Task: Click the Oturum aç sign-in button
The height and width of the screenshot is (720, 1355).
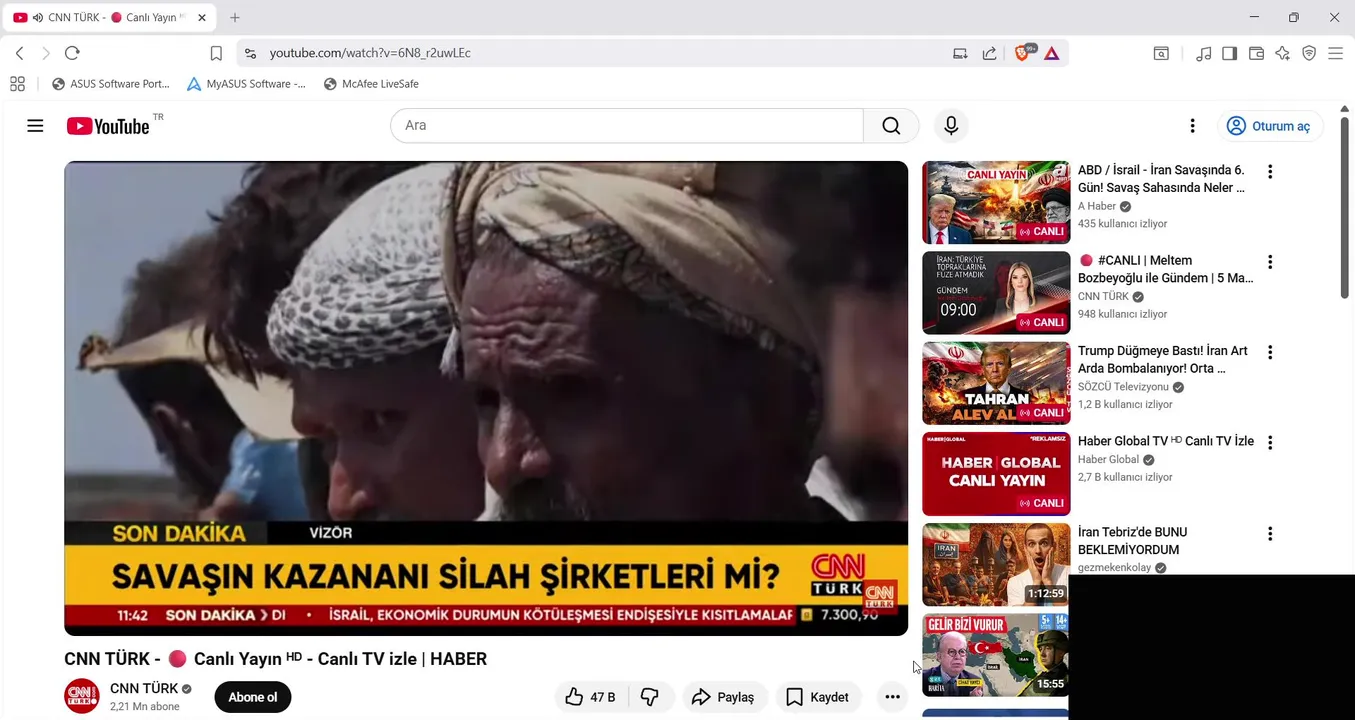Action: tap(1270, 126)
